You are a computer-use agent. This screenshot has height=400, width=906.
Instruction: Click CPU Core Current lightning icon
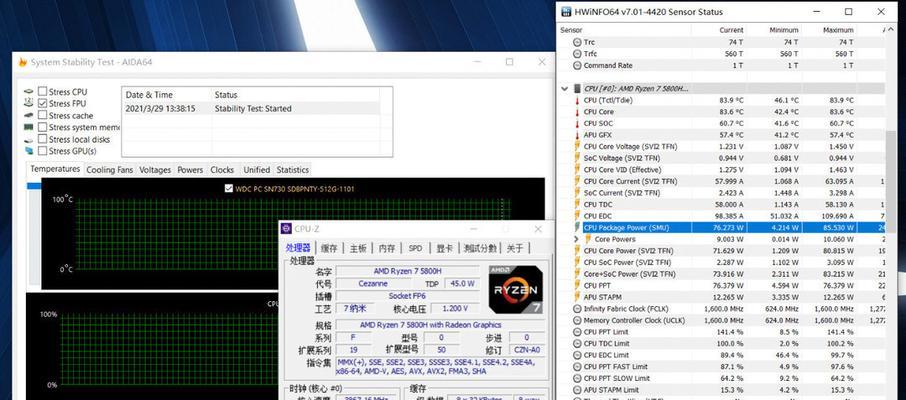point(577,181)
